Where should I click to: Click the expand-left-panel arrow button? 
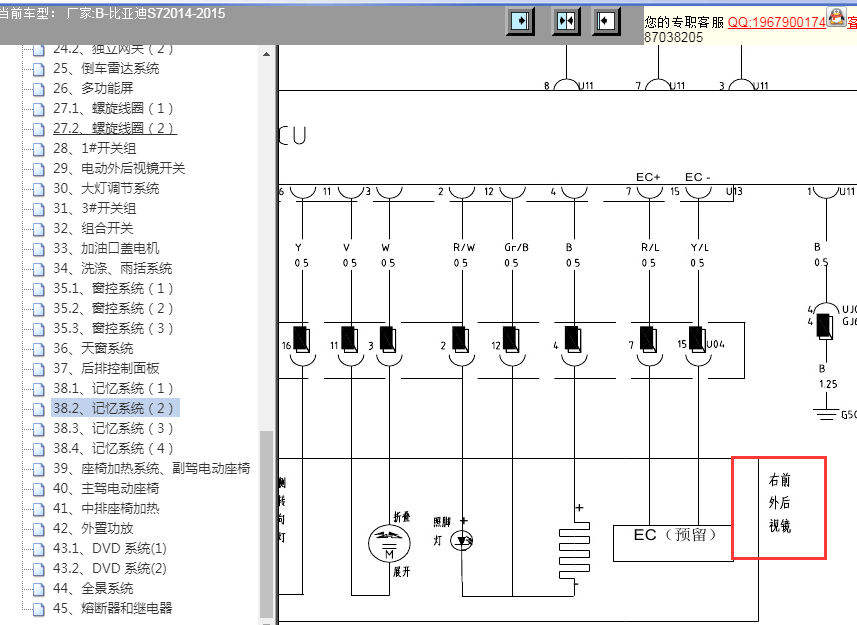click(x=520, y=21)
